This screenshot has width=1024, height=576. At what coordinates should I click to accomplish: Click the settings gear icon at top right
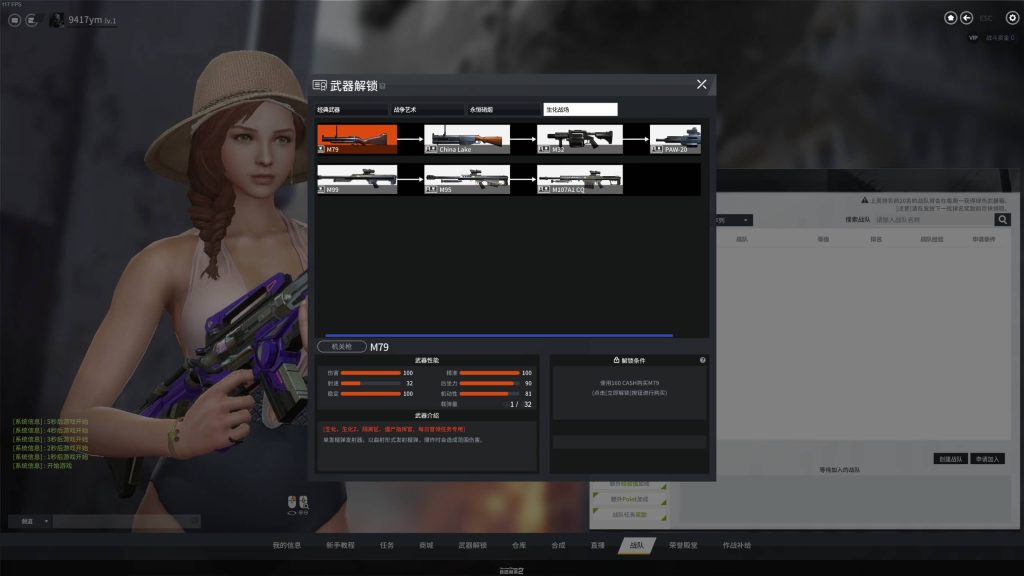click(x=1011, y=18)
